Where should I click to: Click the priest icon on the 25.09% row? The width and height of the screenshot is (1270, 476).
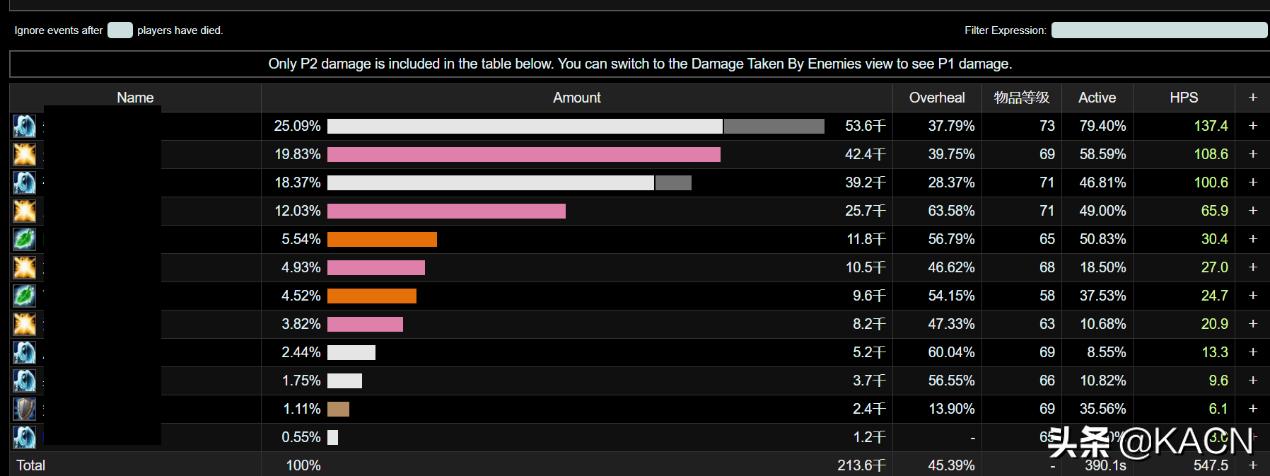pos(24,126)
